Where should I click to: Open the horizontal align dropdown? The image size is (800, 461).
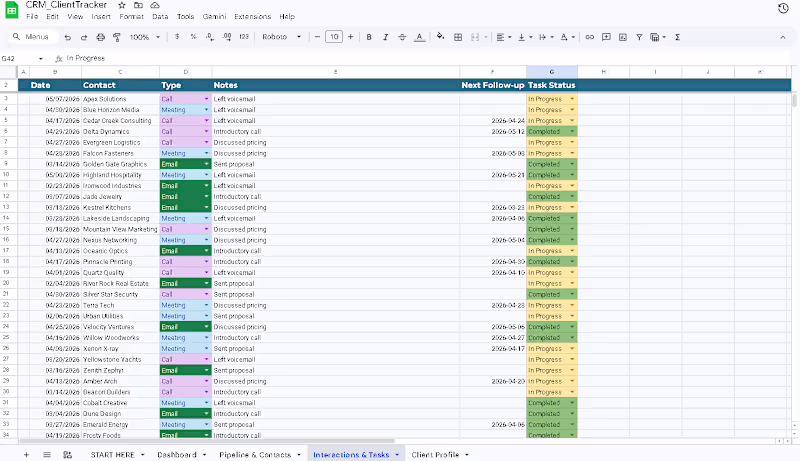[x=504, y=37]
